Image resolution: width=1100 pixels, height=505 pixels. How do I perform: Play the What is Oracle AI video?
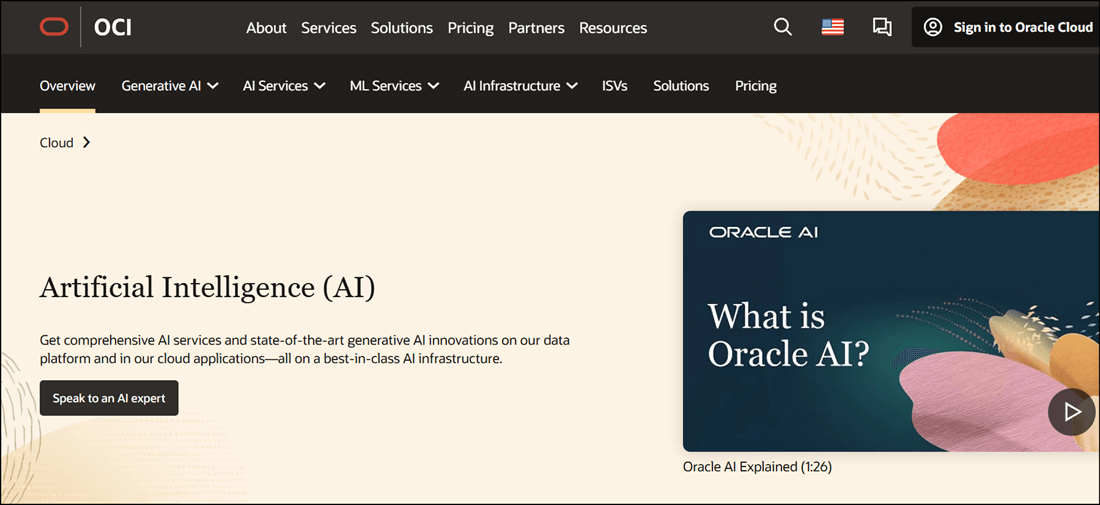coord(1071,412)
